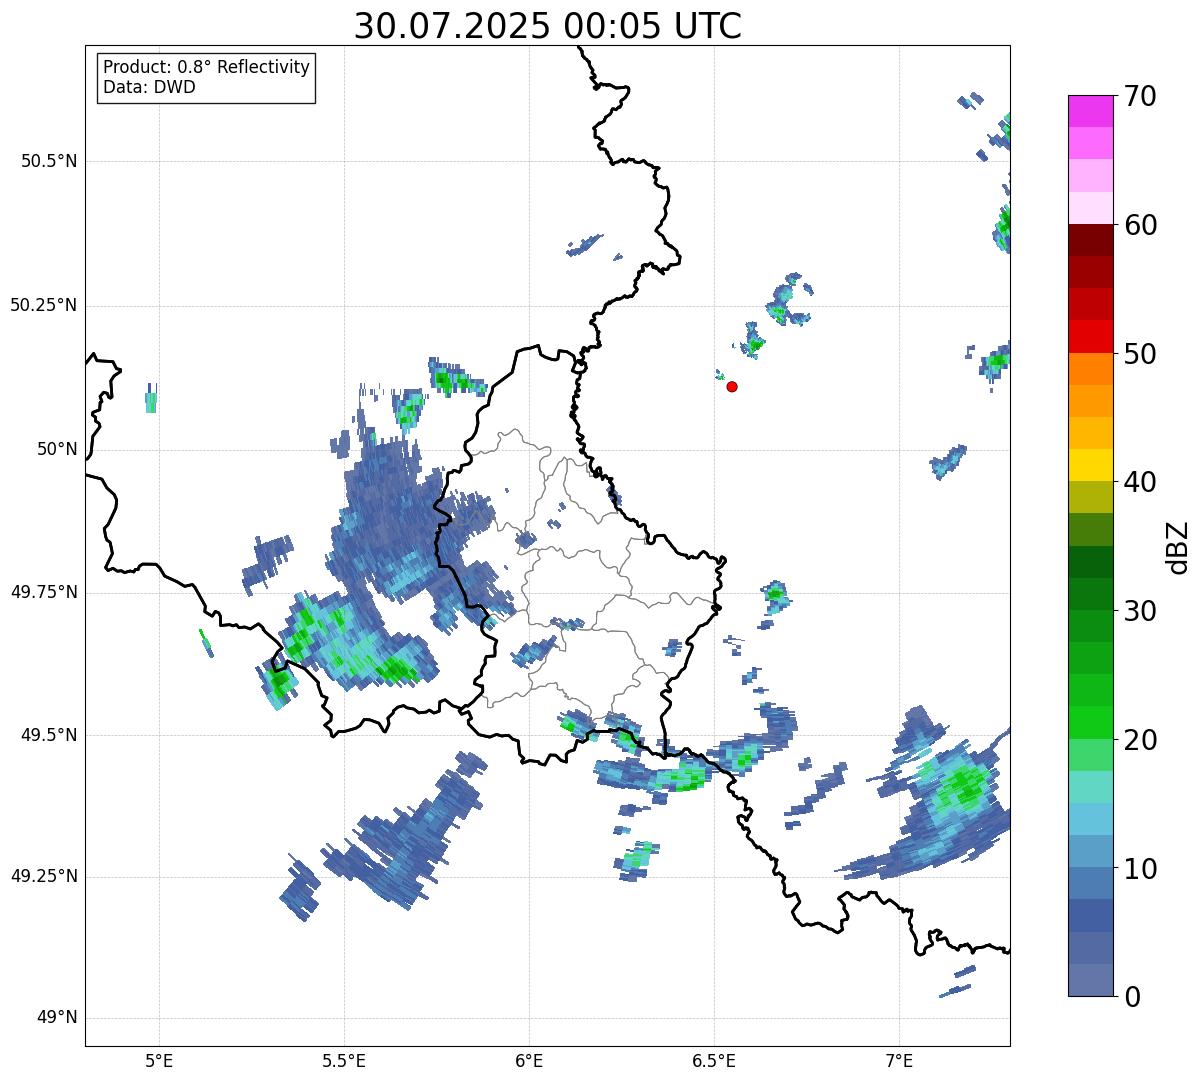
Task: Click the "5°E" longitude label
Action: (159, 1060)
